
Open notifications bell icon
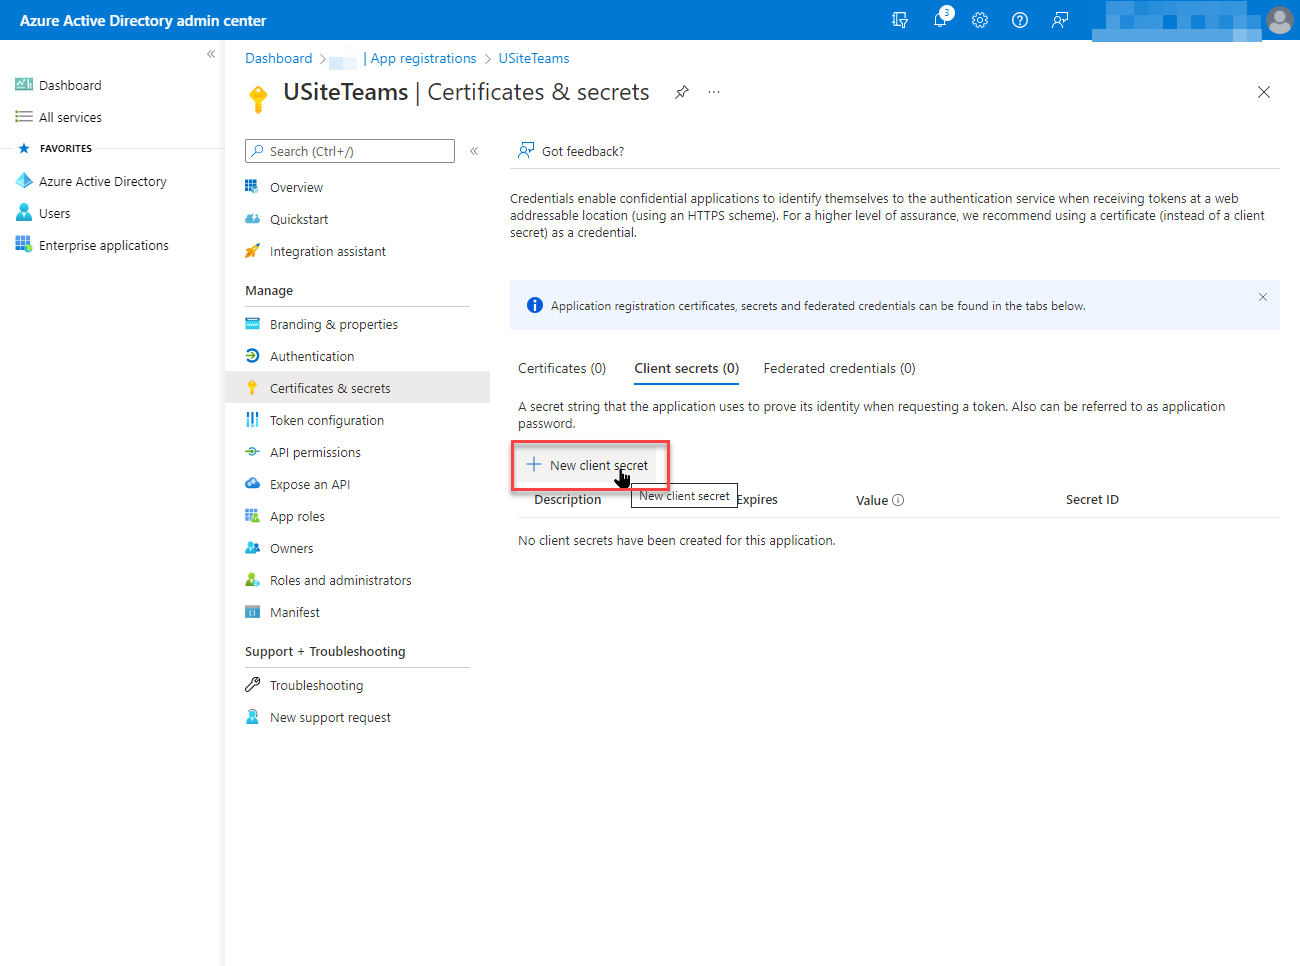[x=940, y=20]
